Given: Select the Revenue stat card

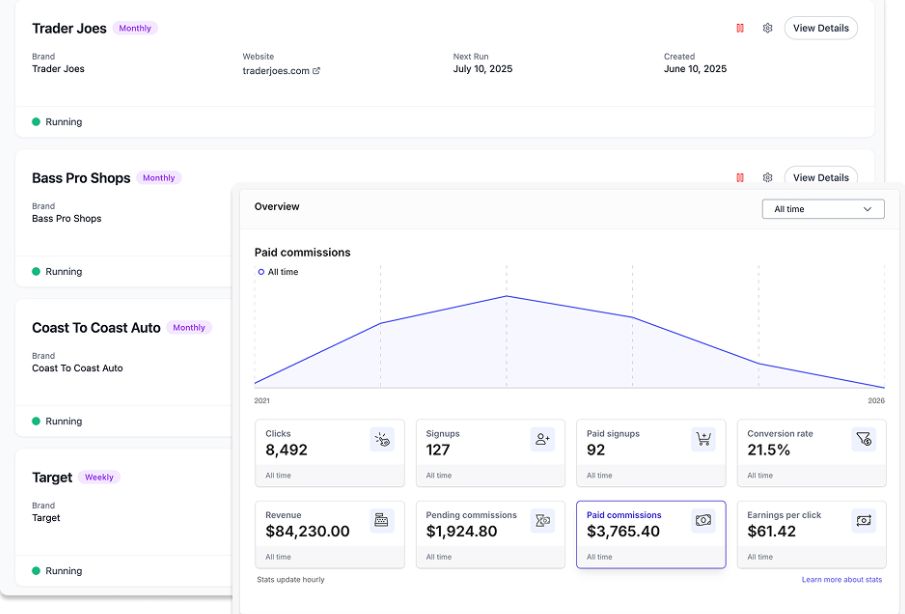Looking at the screenshot, I should [x=329, y=534].
